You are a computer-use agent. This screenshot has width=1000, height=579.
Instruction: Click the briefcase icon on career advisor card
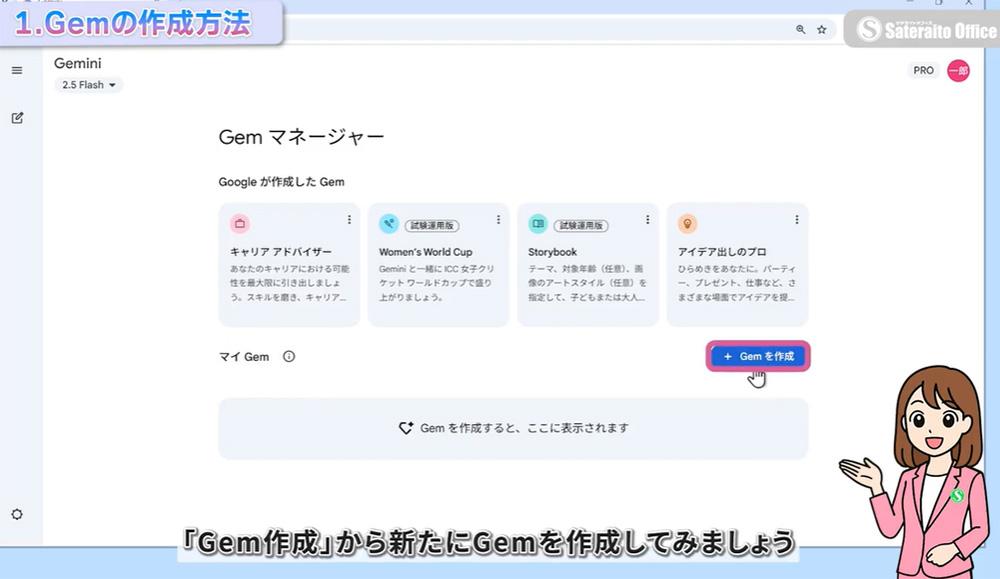click(240, 224)
